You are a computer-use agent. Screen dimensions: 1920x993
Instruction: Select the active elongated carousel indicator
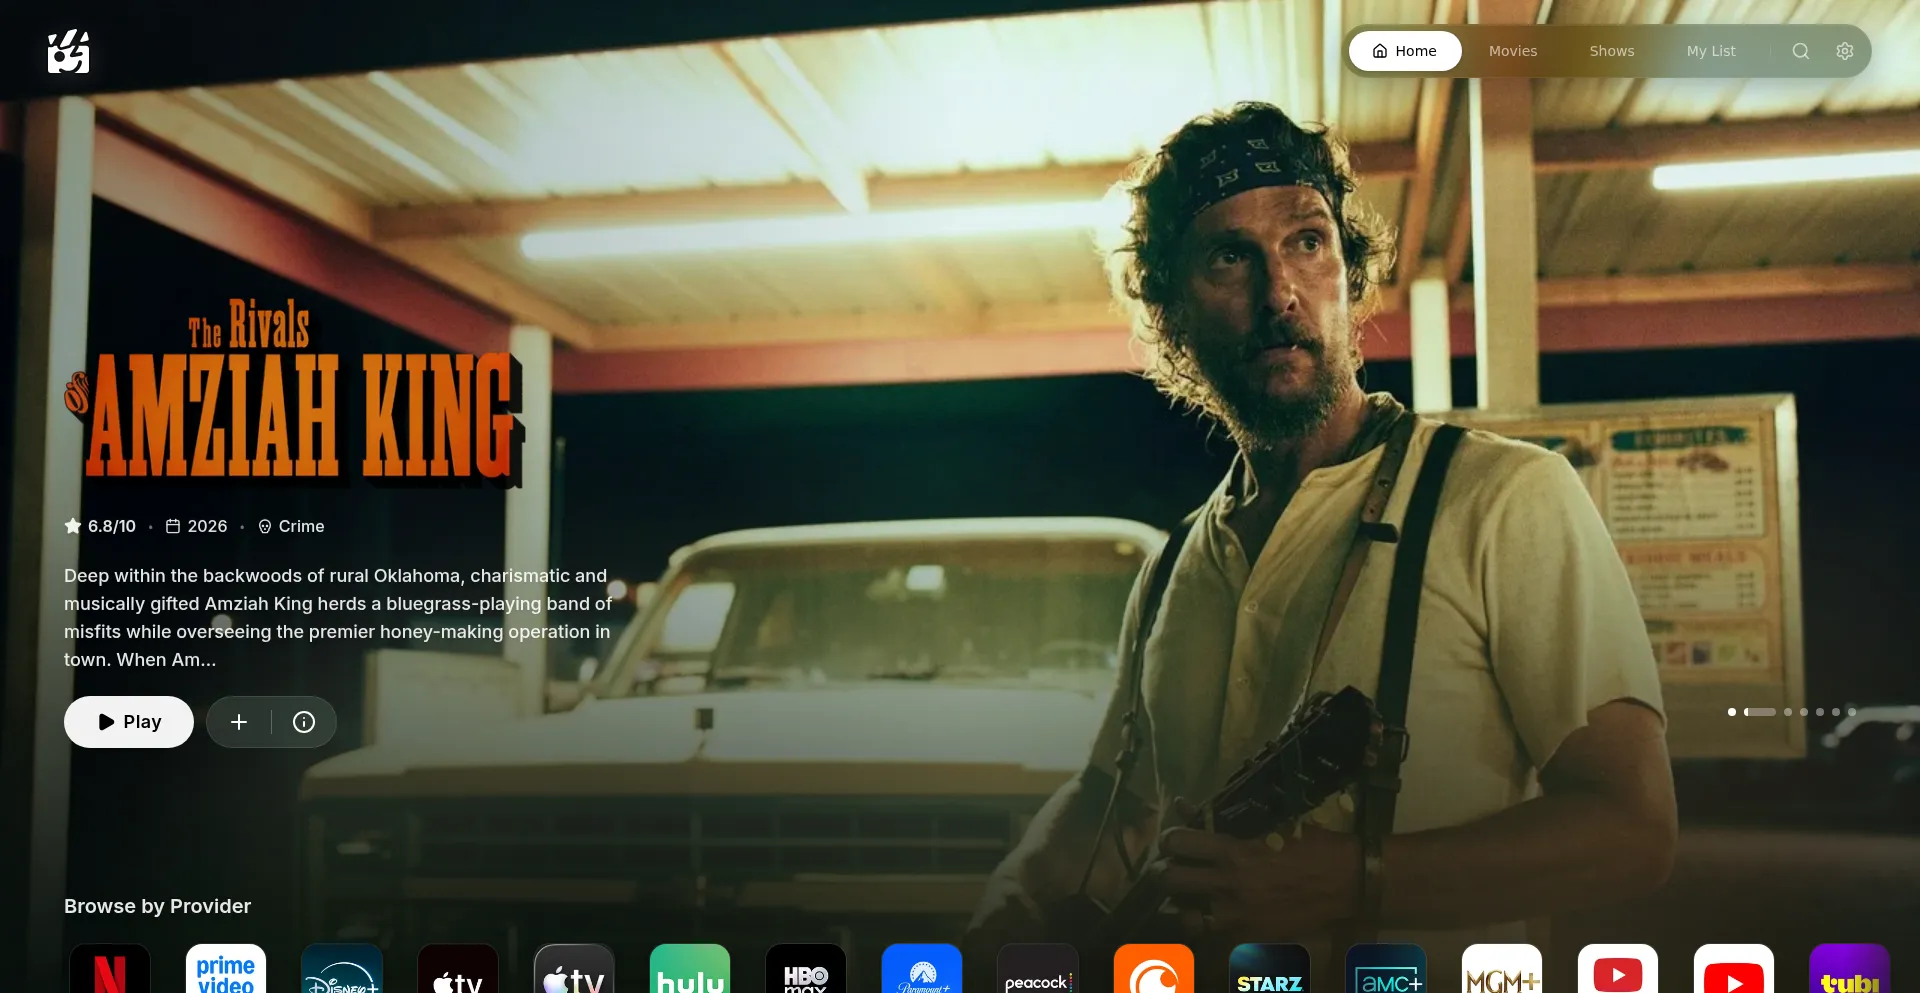pyautogui.click(x=1760, y=712)
